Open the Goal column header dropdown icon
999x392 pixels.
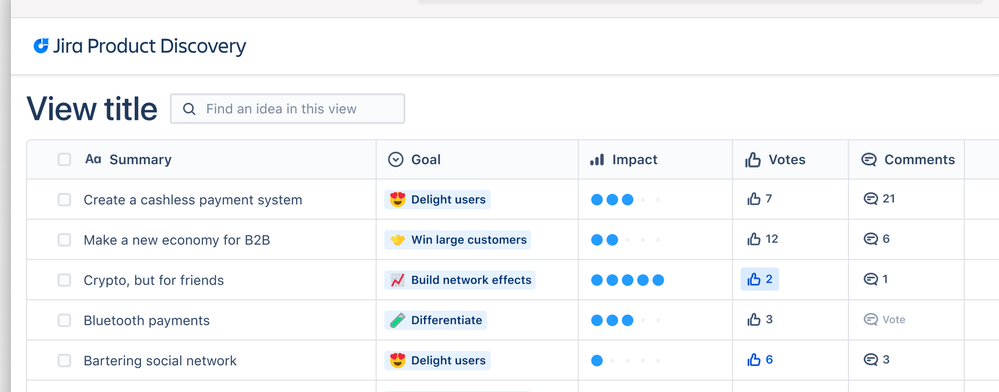396,159
